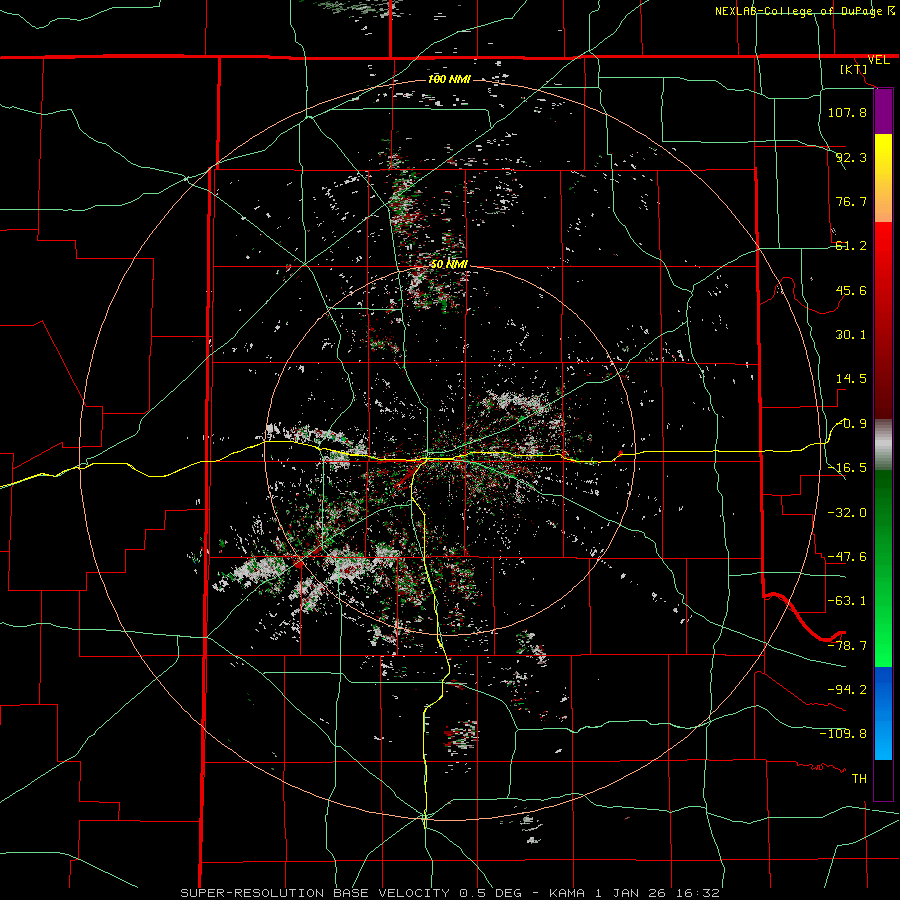Click the 100 NMI range ring label

coord(449,79)
